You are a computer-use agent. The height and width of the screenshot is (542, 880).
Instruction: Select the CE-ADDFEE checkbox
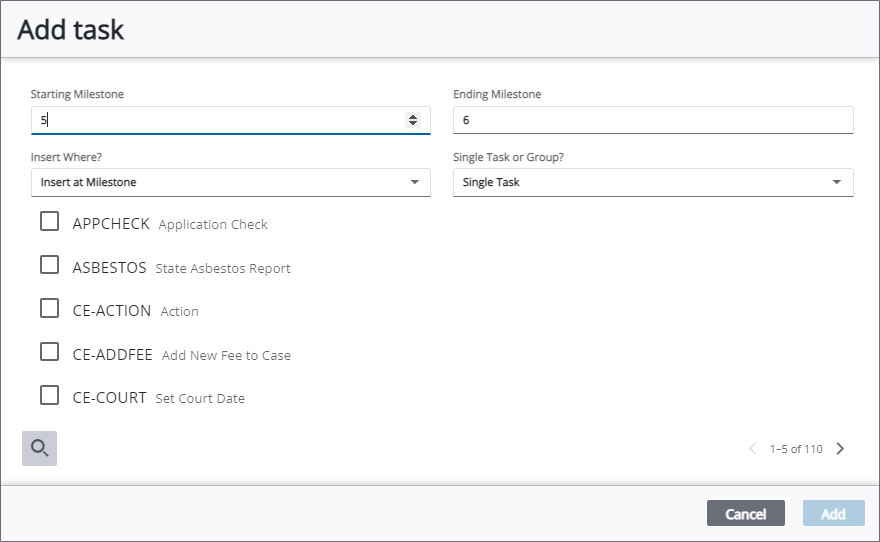point(49,352)
